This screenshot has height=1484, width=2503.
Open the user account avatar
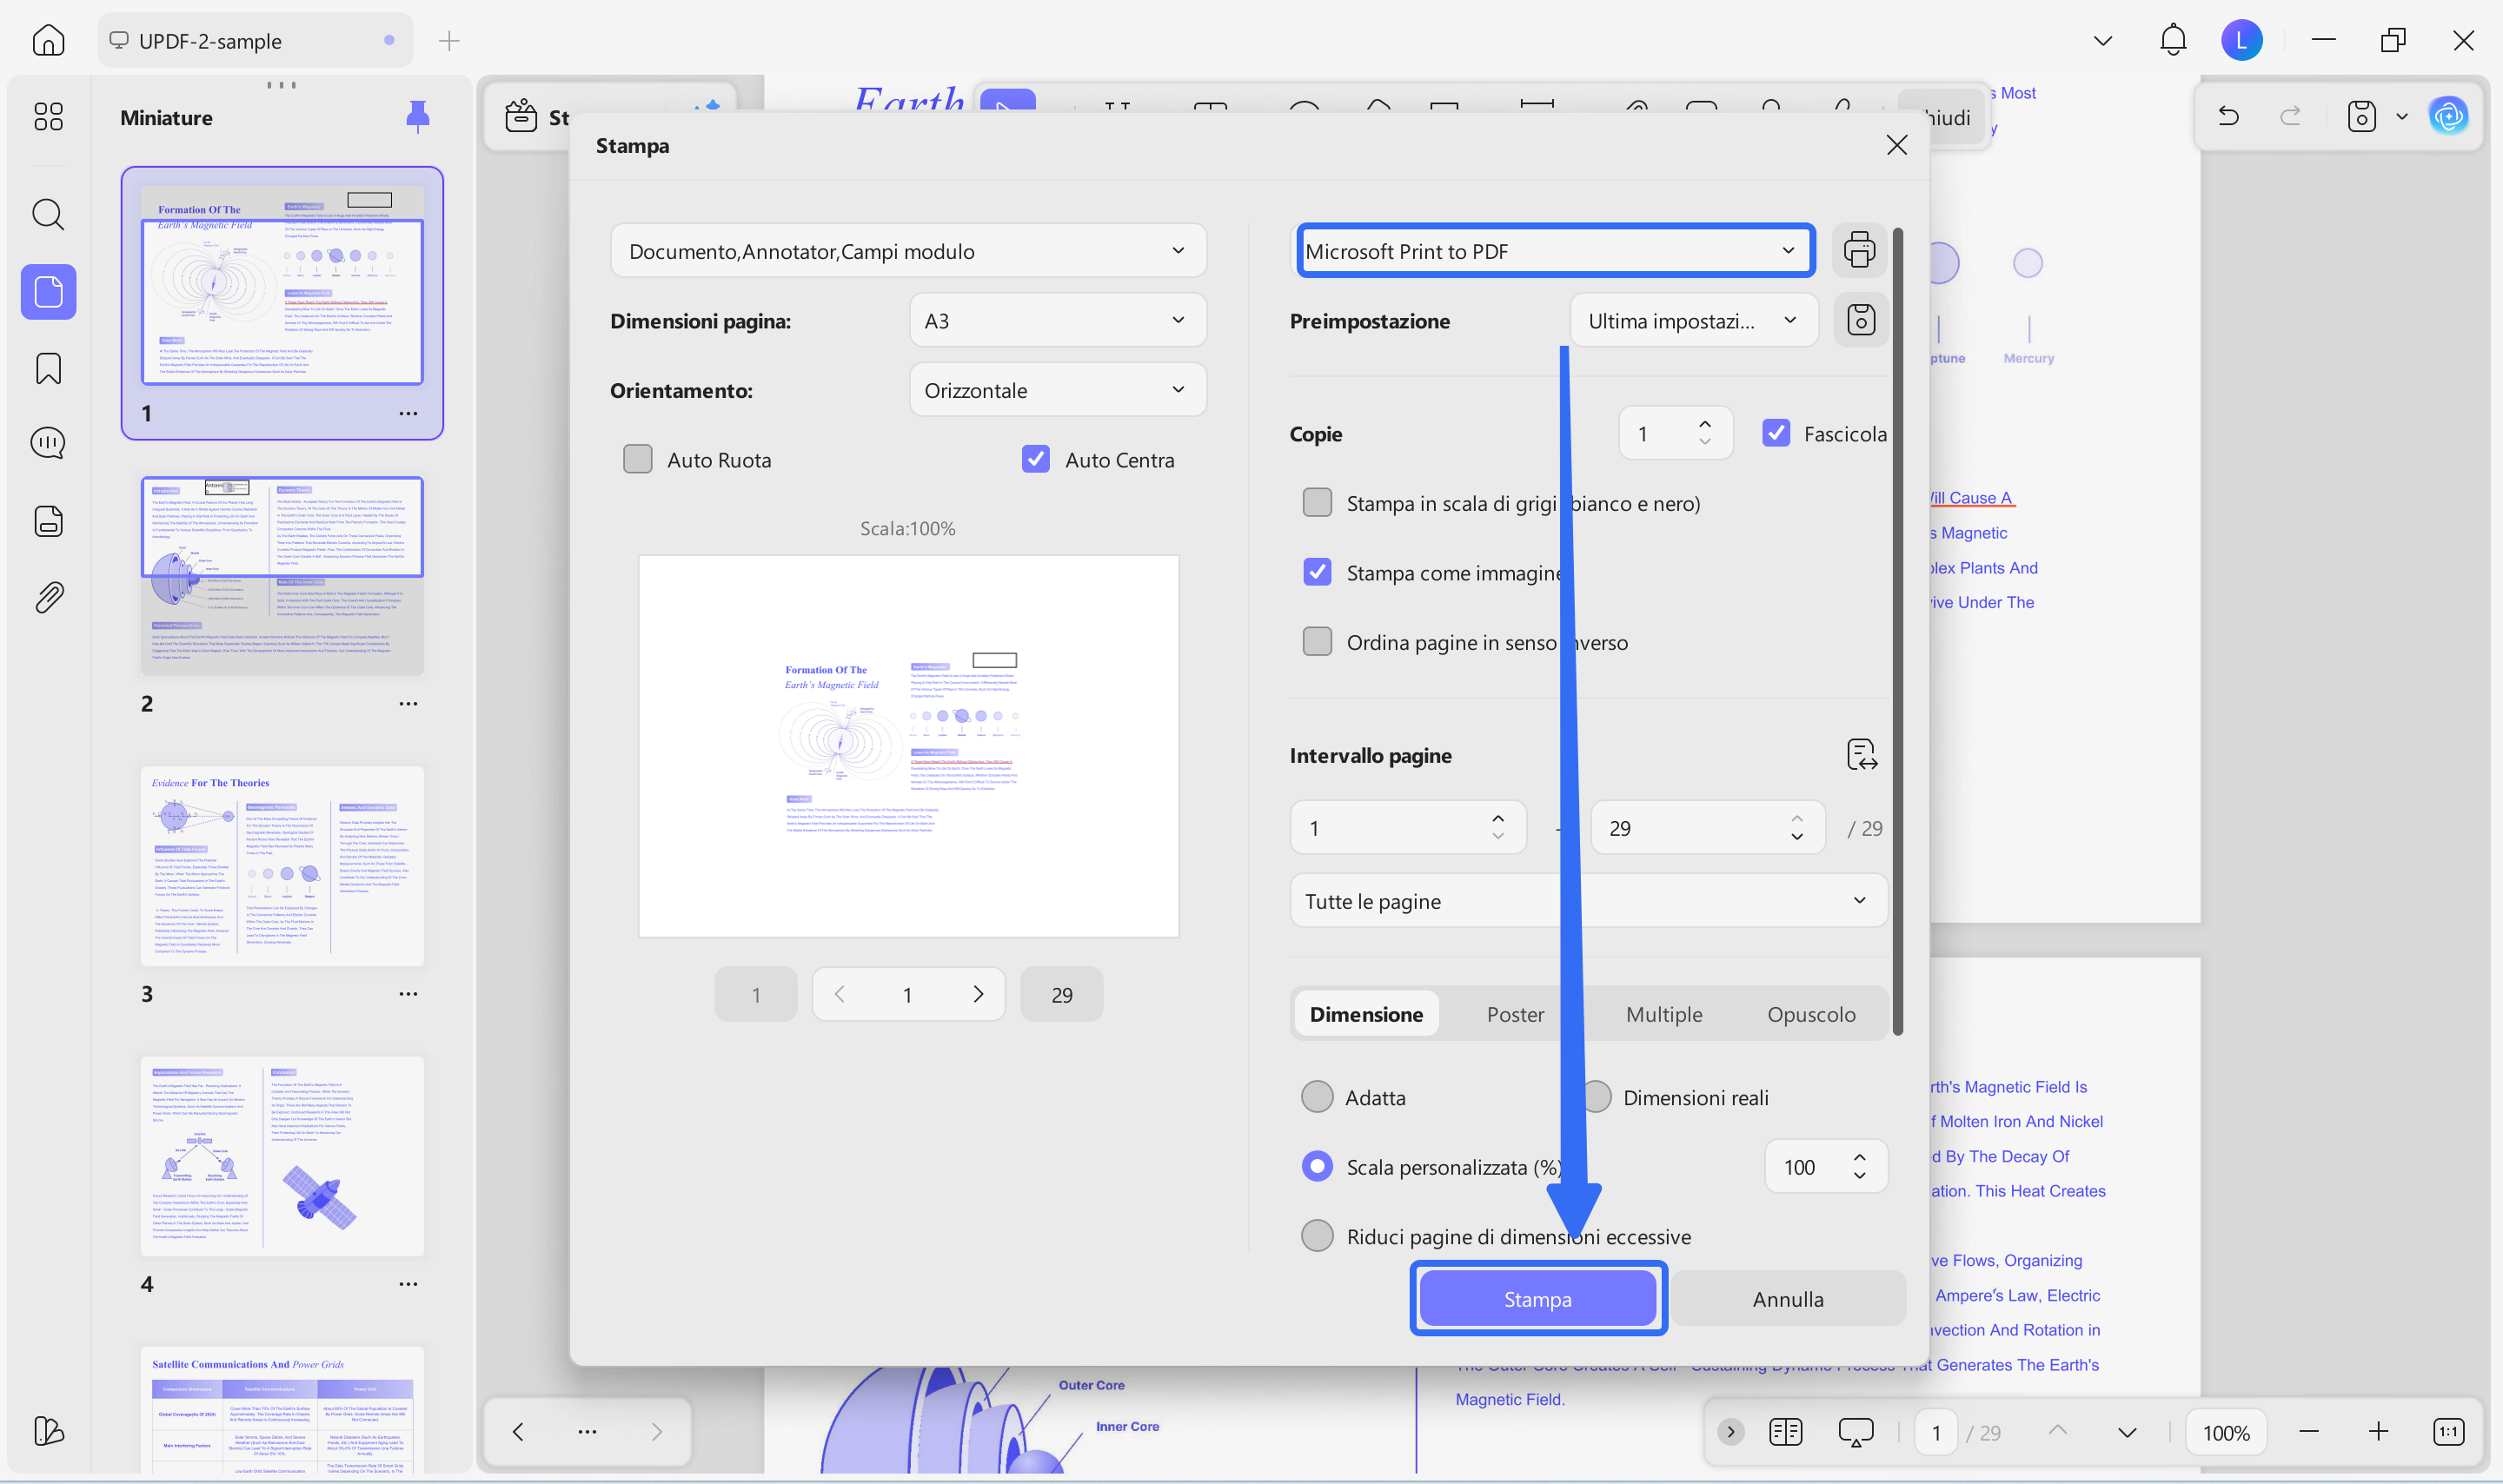click(2241, 41)
